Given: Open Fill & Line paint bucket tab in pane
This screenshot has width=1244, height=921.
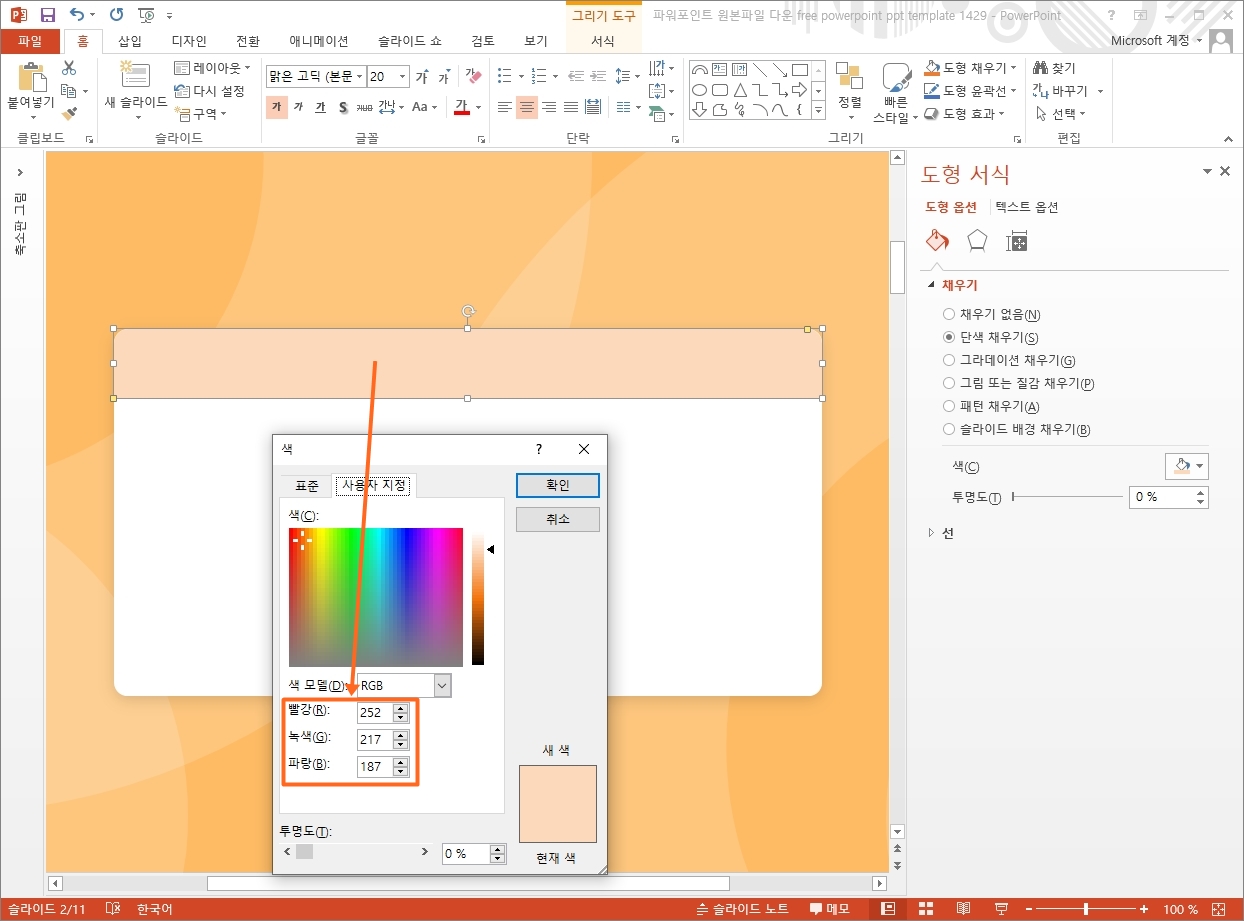Looking at the screenshot, I should pos(937,241).
